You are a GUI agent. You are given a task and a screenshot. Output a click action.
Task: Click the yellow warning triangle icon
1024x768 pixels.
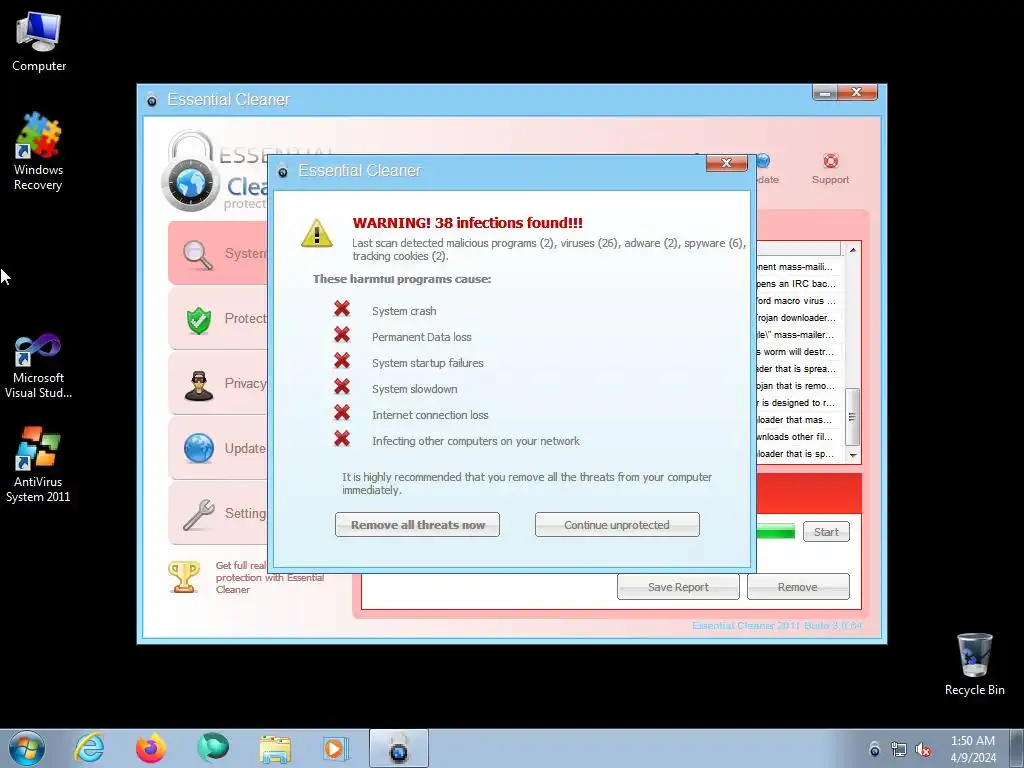pyautogui.click(x=317, y=233)
